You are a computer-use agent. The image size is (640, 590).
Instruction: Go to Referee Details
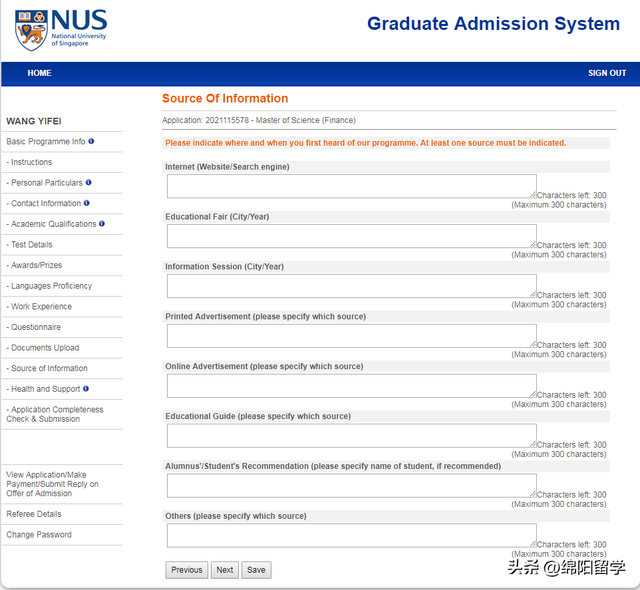(34, 514)
